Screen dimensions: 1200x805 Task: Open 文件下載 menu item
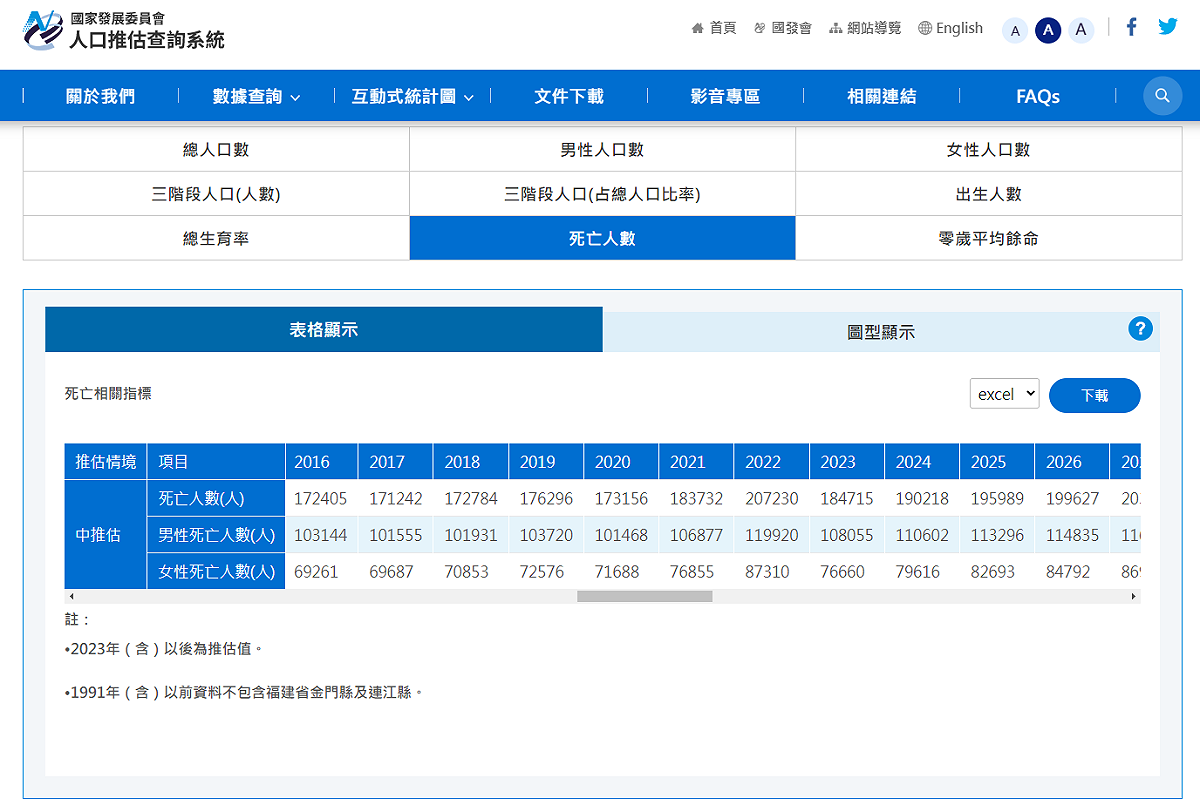(569, 96)
